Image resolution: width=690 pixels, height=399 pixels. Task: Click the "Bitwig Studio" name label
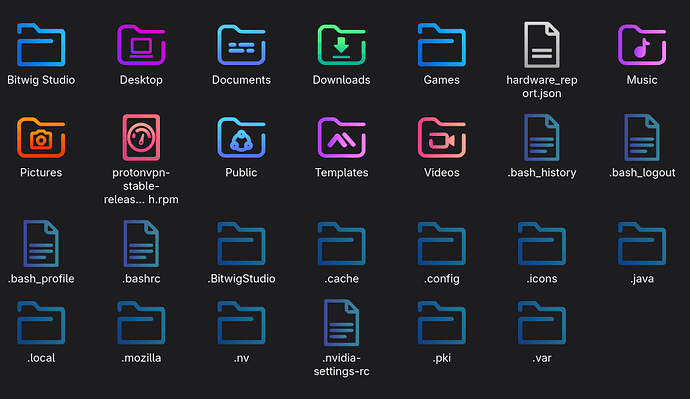point(41,80)
